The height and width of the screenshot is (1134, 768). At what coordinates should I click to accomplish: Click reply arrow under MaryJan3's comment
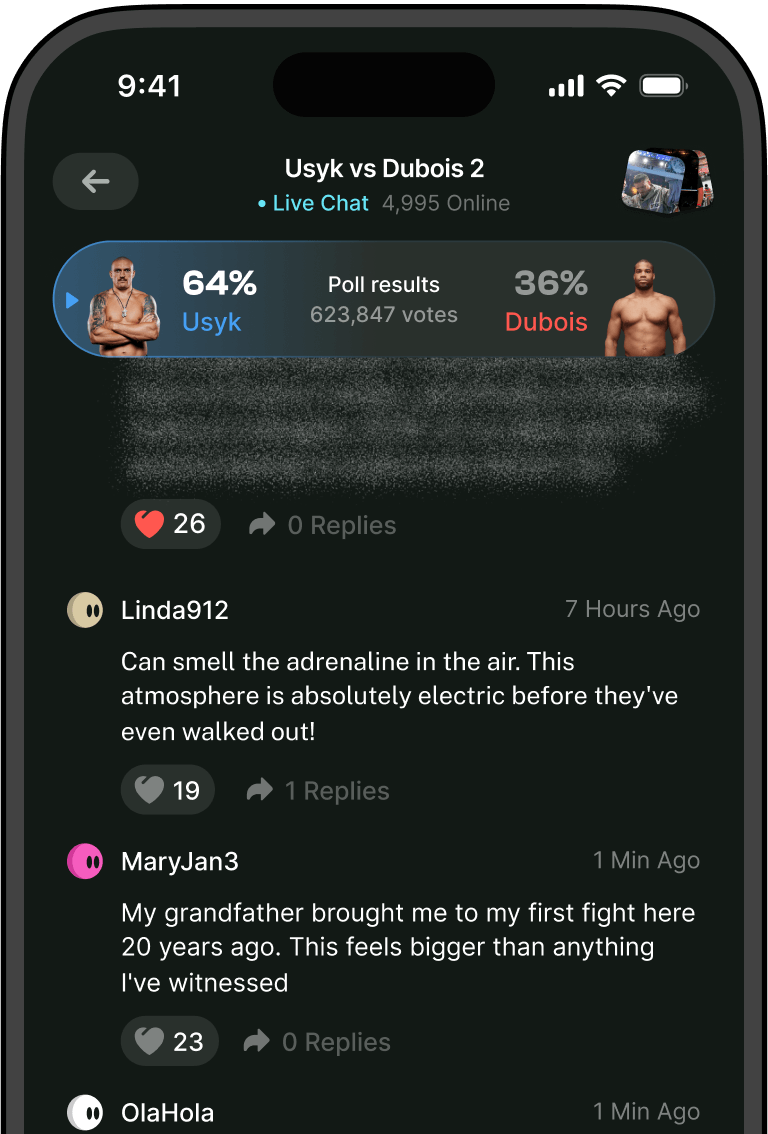[x=257, y=1041]
